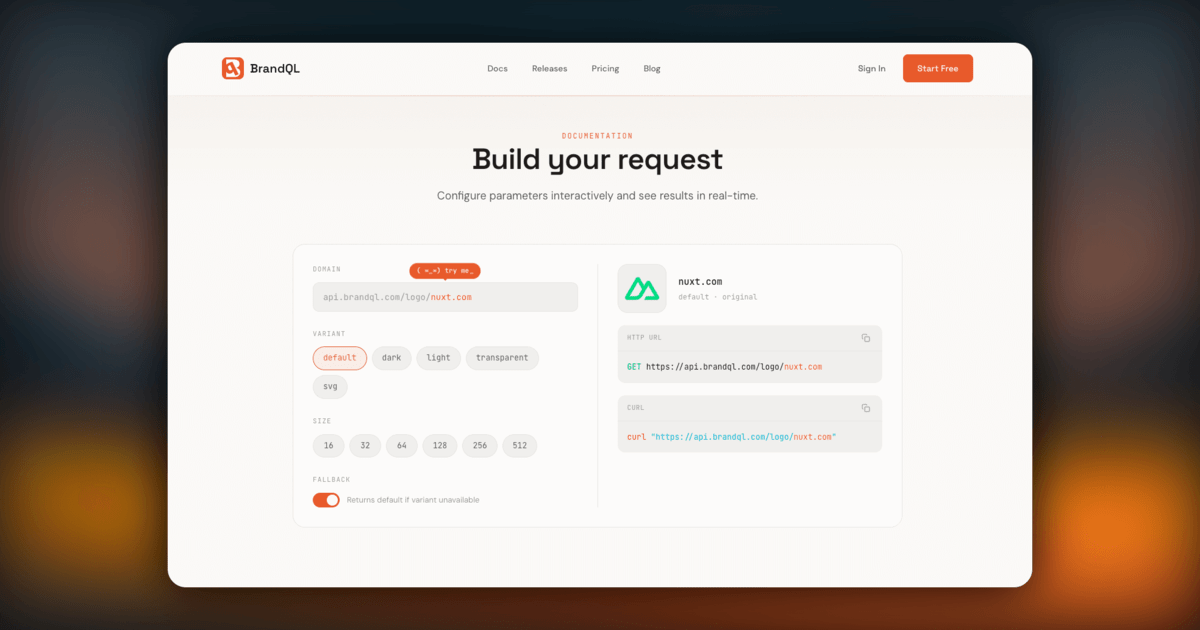Click the curl command text
Image resolution: width=1200 pixels, height=630 pixels.
point(732,437)
